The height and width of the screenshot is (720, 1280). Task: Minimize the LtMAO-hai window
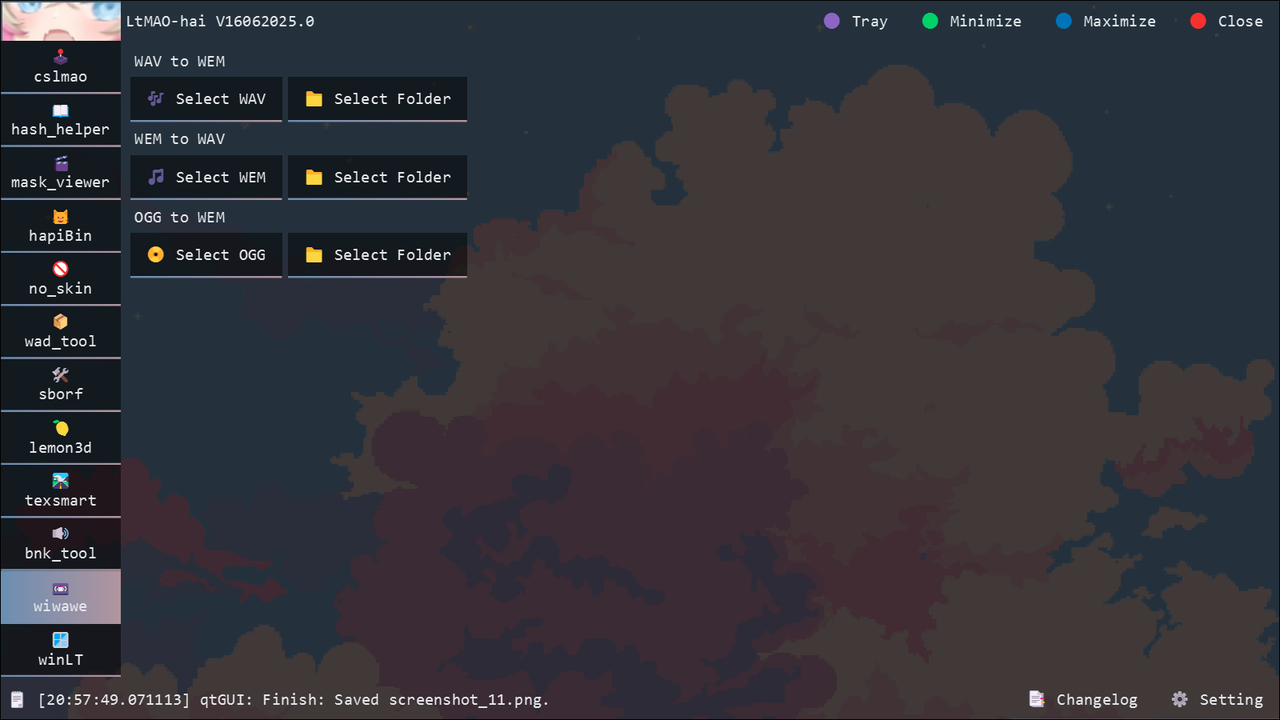pyautogui.click(x=972, y=21)
